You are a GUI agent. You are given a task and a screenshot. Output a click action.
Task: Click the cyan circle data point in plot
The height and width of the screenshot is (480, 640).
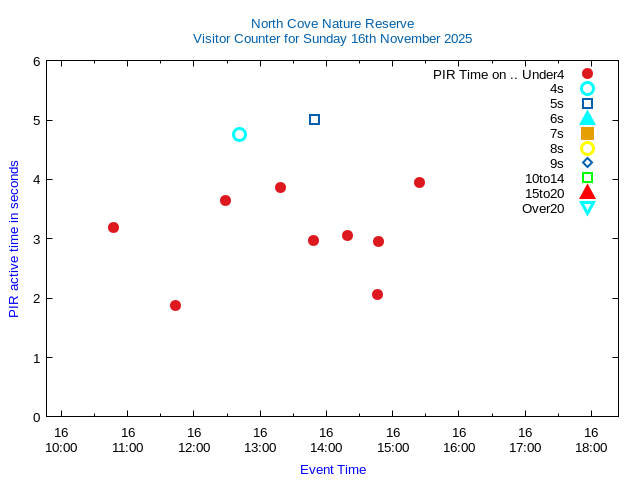[x=239, y=134]
